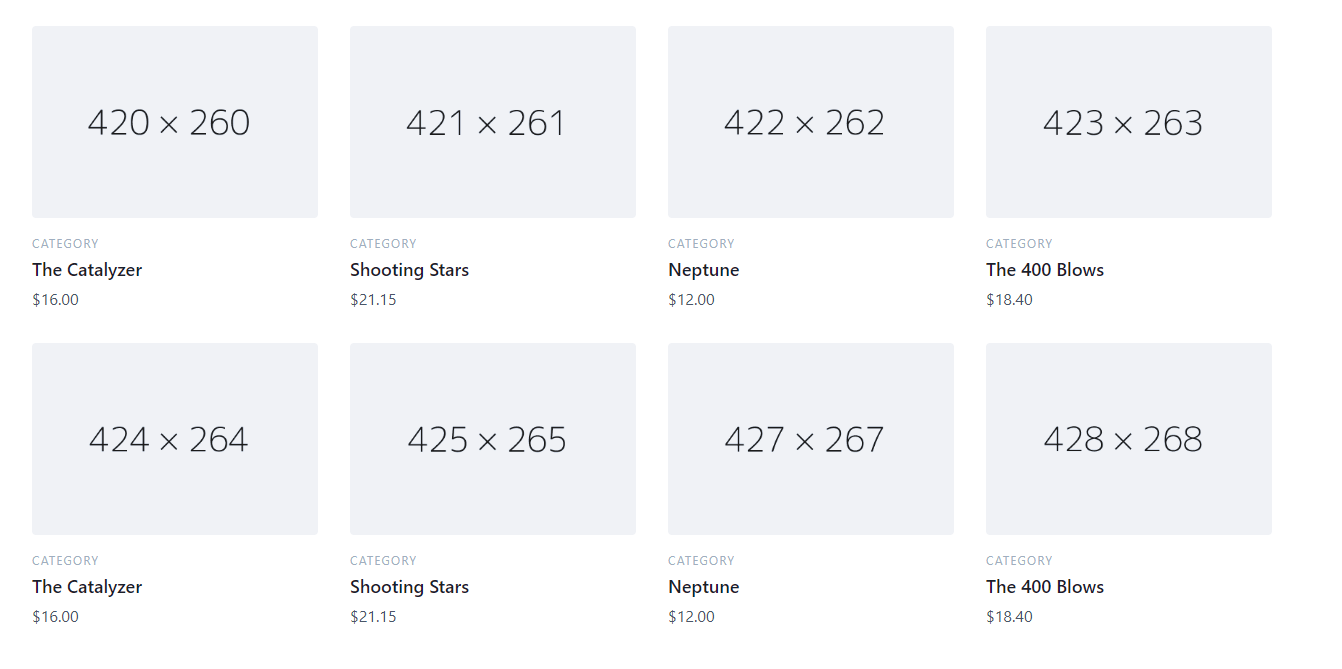The width and height of the screenshot is (1342, 669).
Task: View the 424 × 264 product image
Action: (x=175, y=439)
